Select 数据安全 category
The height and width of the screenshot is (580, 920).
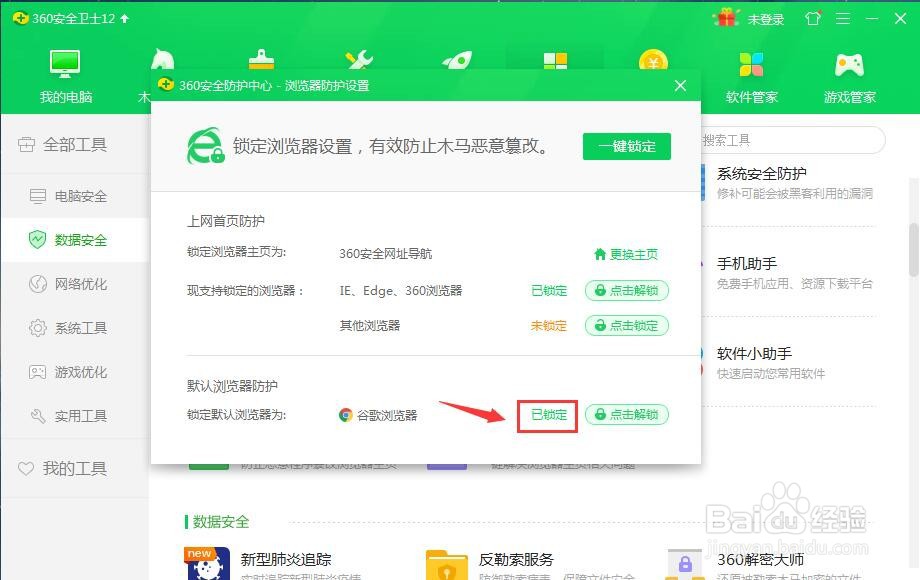[x=75, y=240]
